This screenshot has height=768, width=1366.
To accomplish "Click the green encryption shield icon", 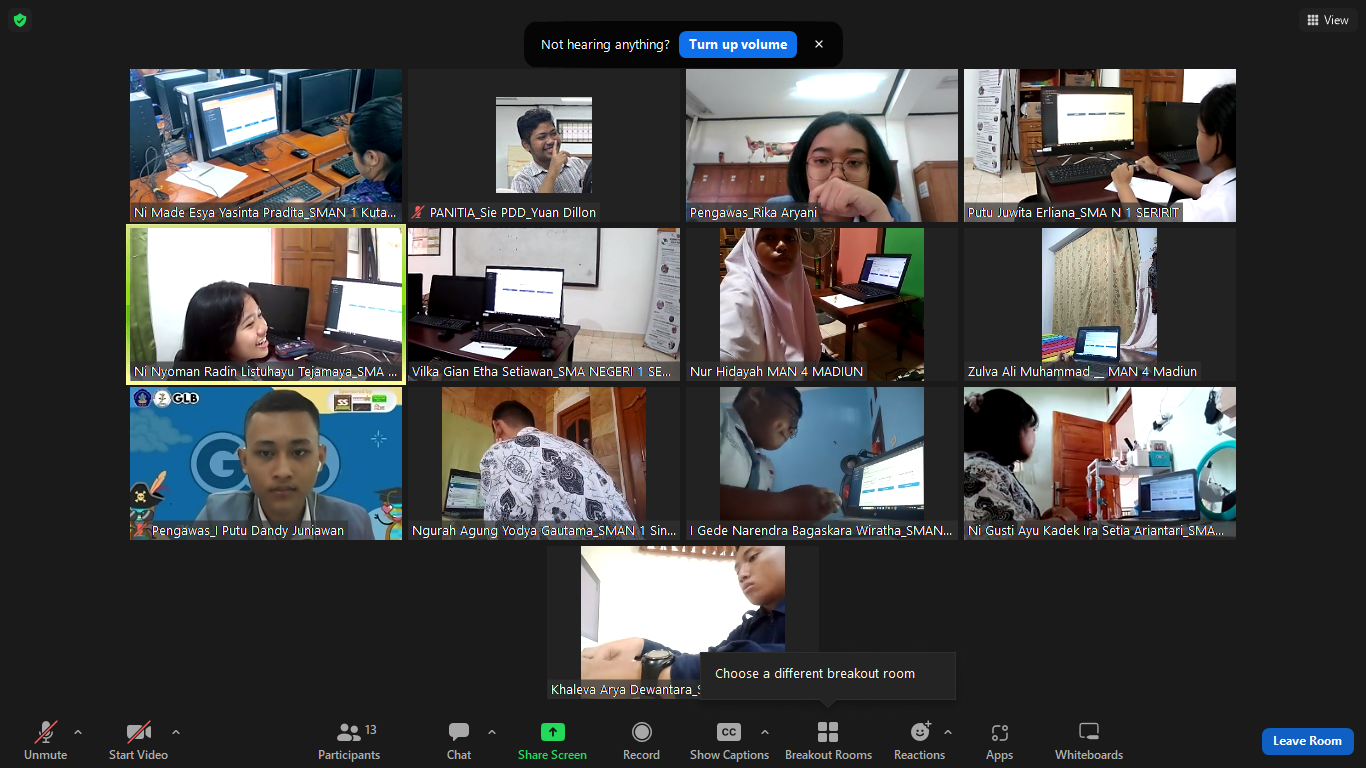I will [20, 20].
